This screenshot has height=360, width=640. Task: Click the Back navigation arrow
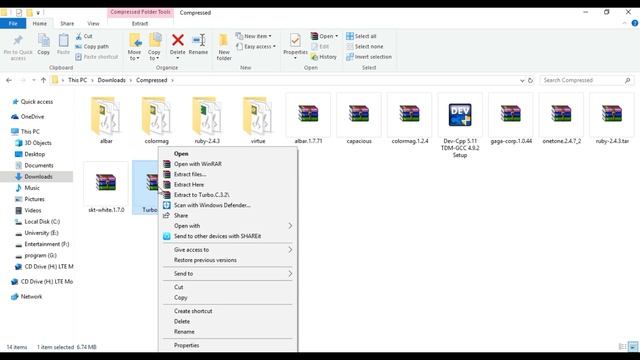click(9, 80)
